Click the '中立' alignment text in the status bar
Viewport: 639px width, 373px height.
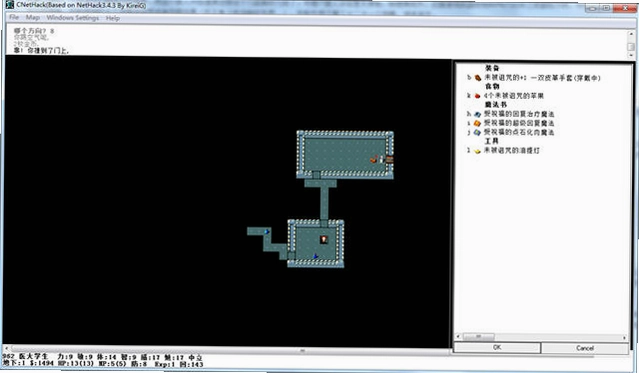tap(195, 357)
